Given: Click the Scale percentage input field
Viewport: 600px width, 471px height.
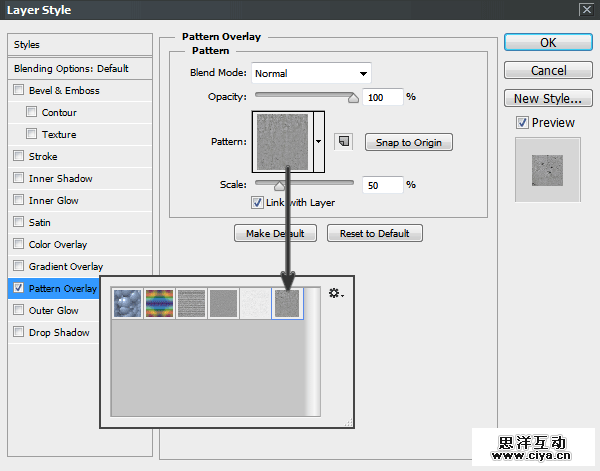Looking at the screenshot, I should (x=382, y=185).
